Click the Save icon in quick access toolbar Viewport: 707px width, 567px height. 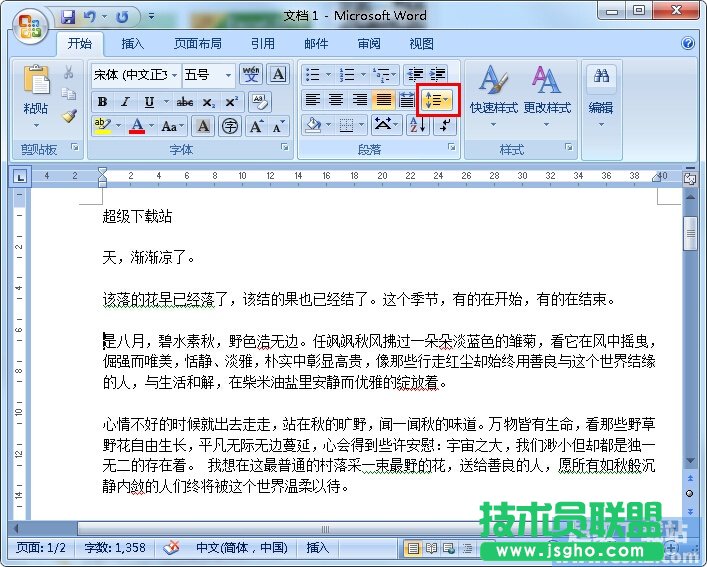point(68,17)
